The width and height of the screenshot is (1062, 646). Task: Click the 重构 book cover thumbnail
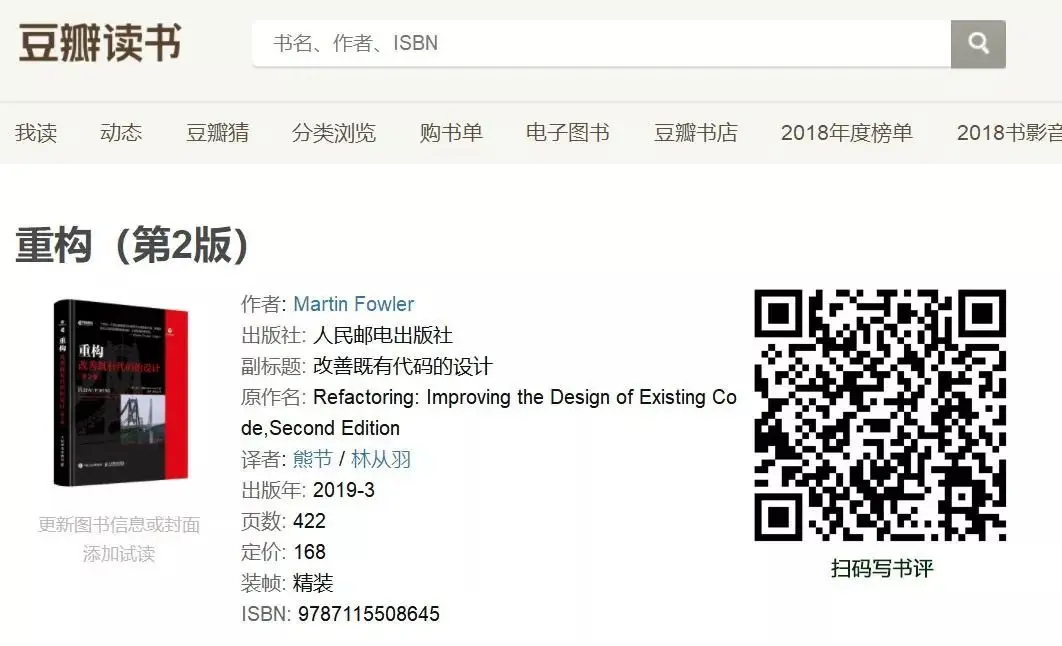pyautogui.click(x=121, y=393)
